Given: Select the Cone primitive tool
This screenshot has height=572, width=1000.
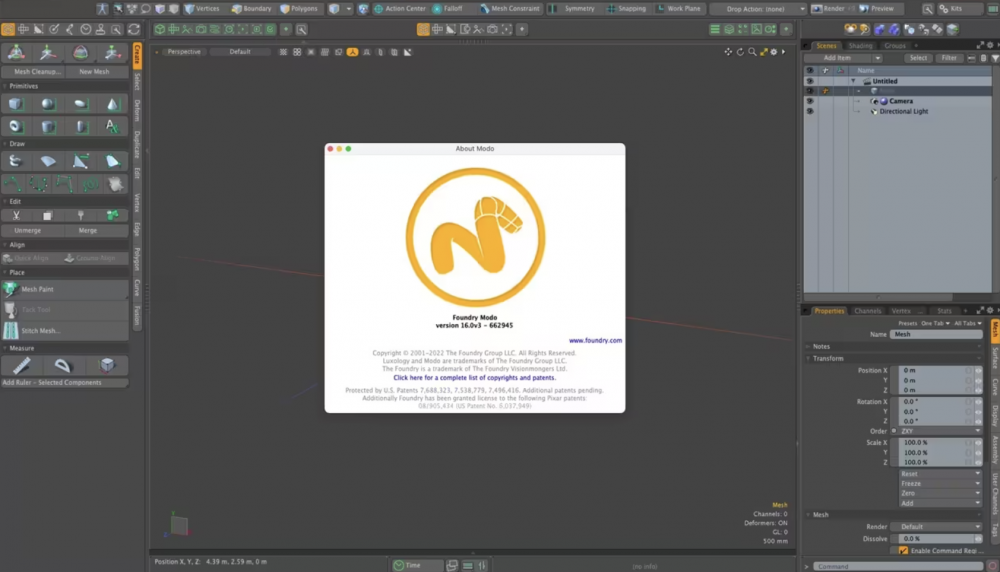Looking at the screenshot, I should (112, 104).
